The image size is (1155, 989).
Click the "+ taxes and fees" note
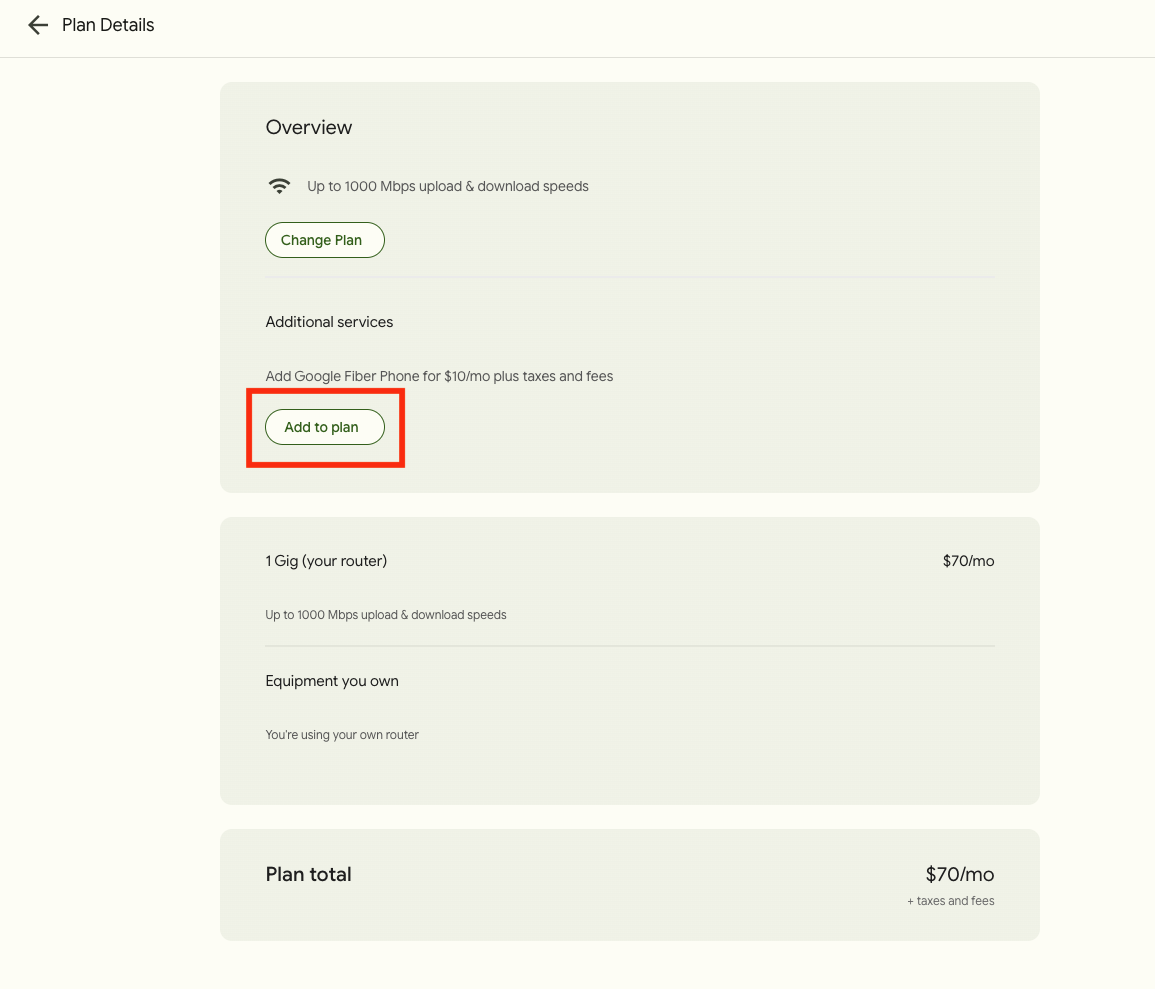[950, 901]
